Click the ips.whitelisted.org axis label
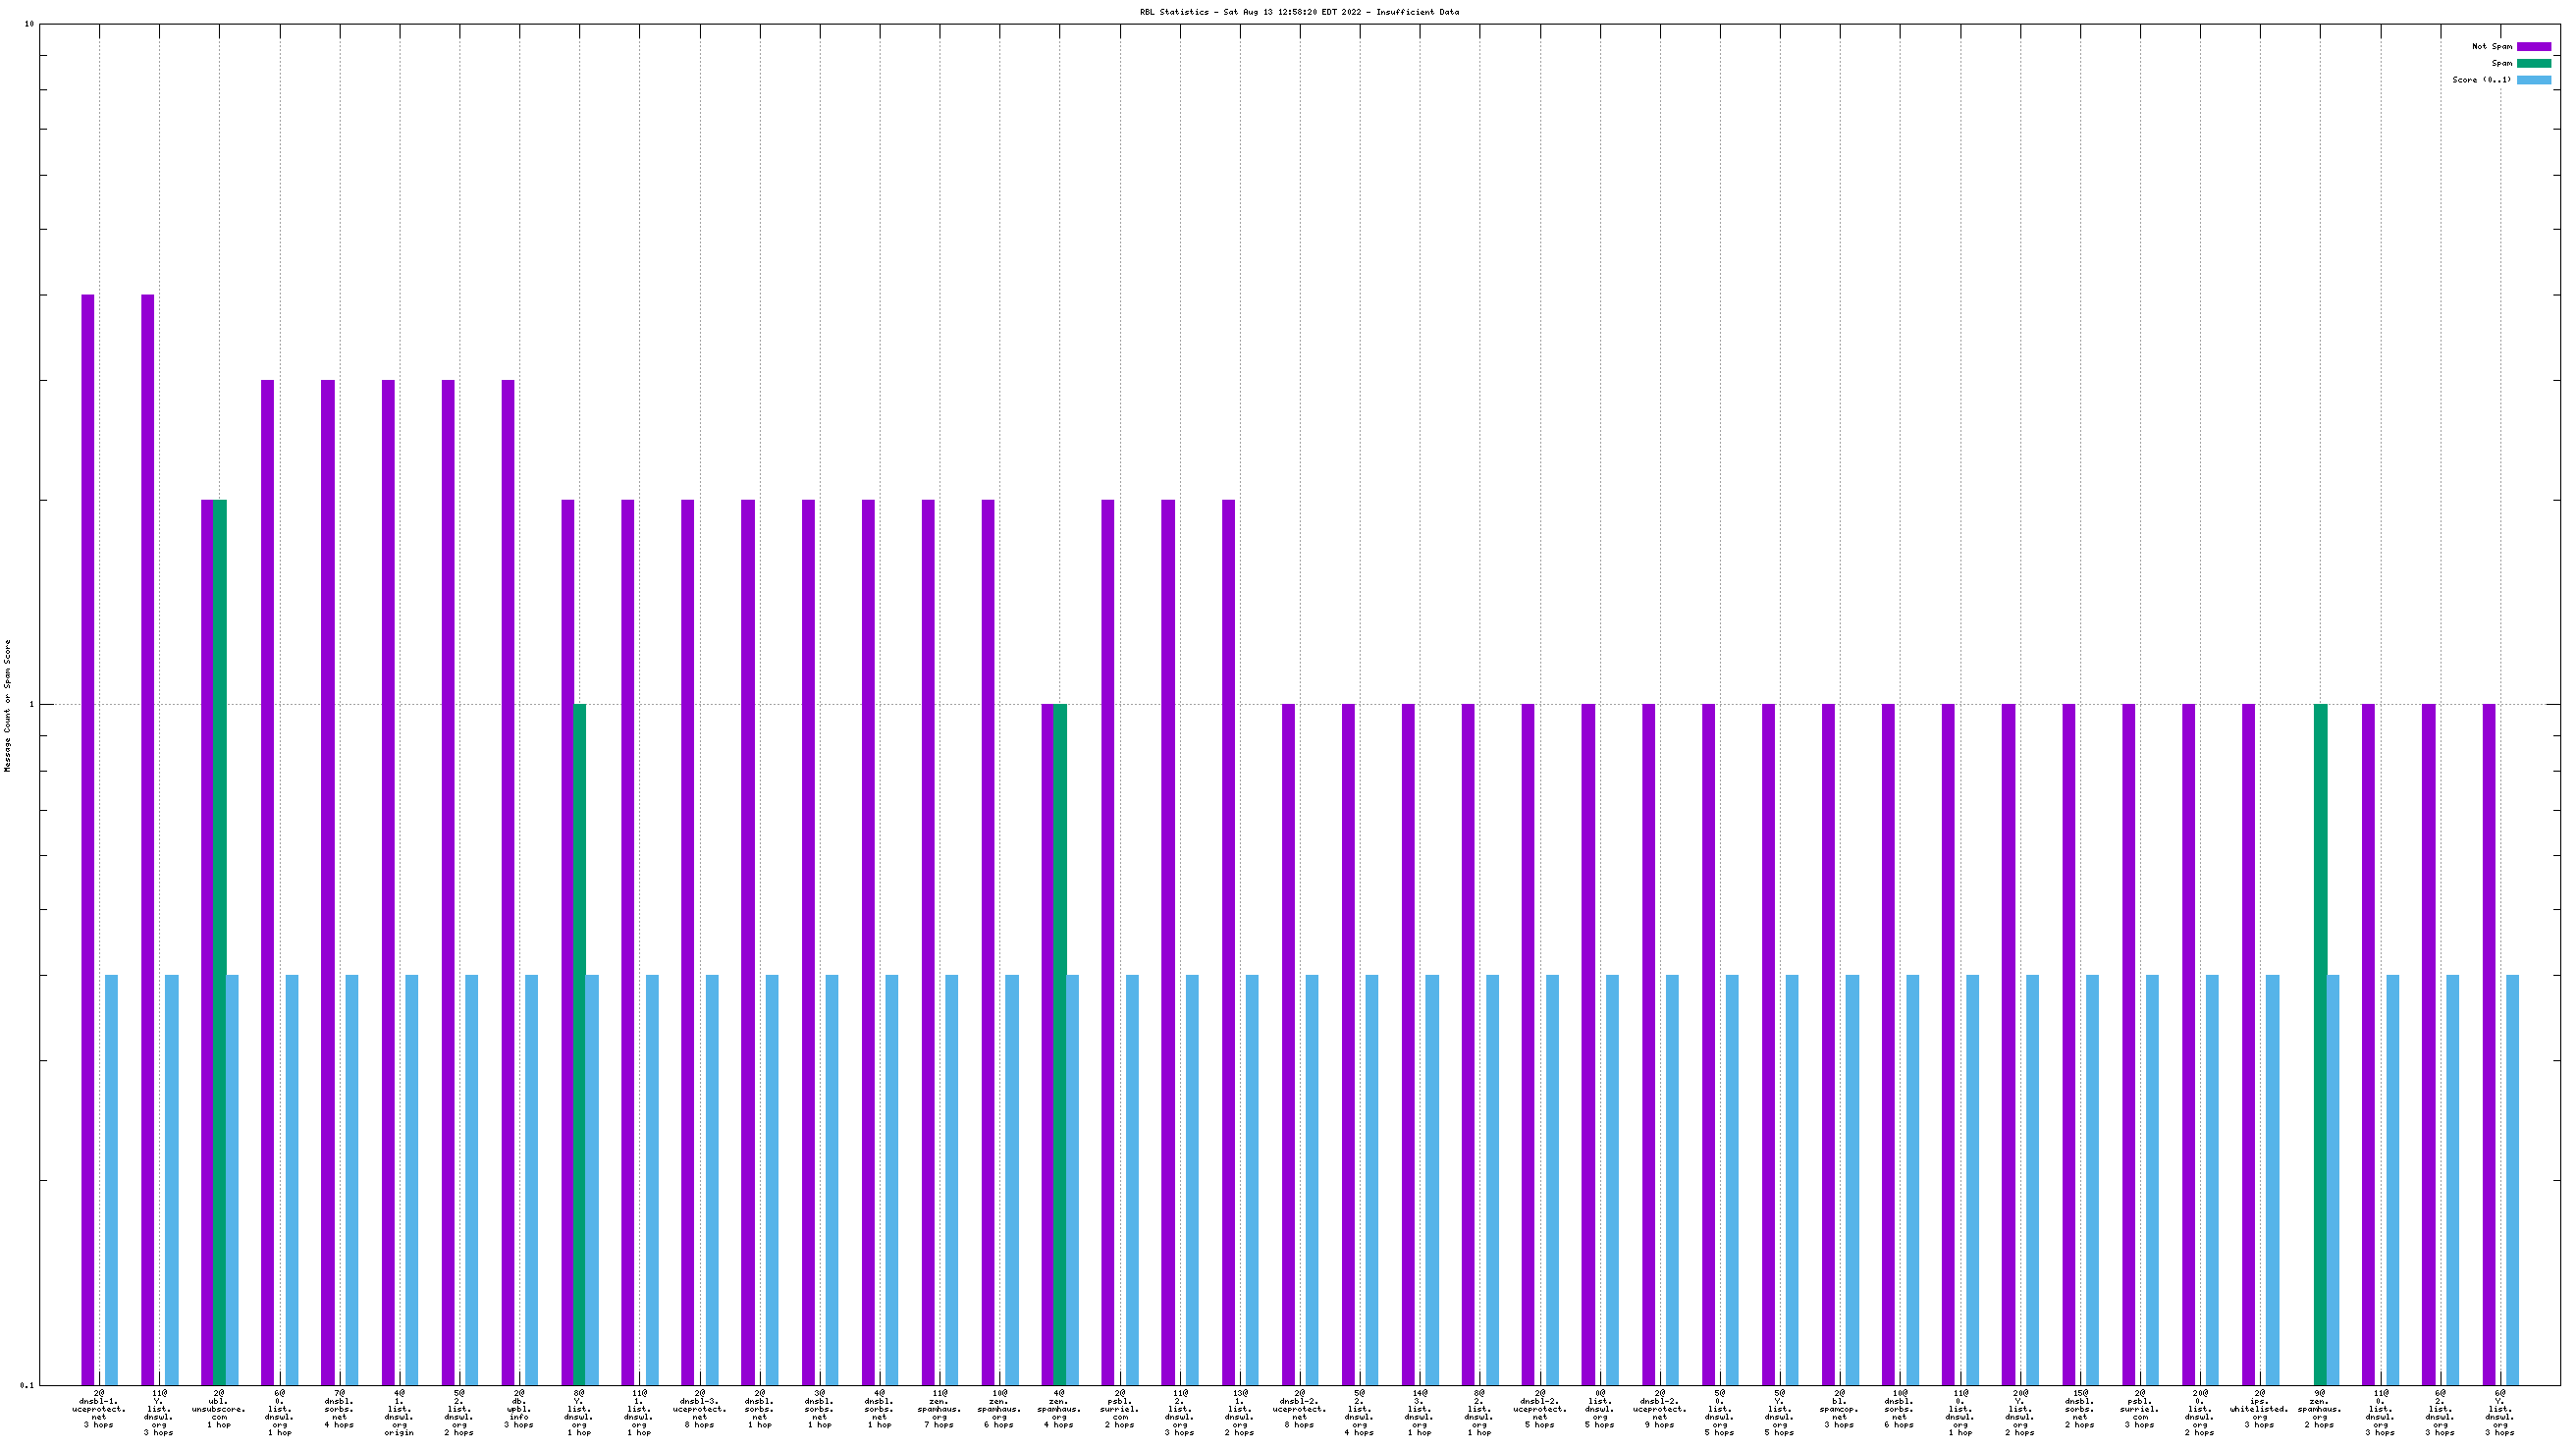This screenshot has width=2576, height=1449. (2259, 1408)
